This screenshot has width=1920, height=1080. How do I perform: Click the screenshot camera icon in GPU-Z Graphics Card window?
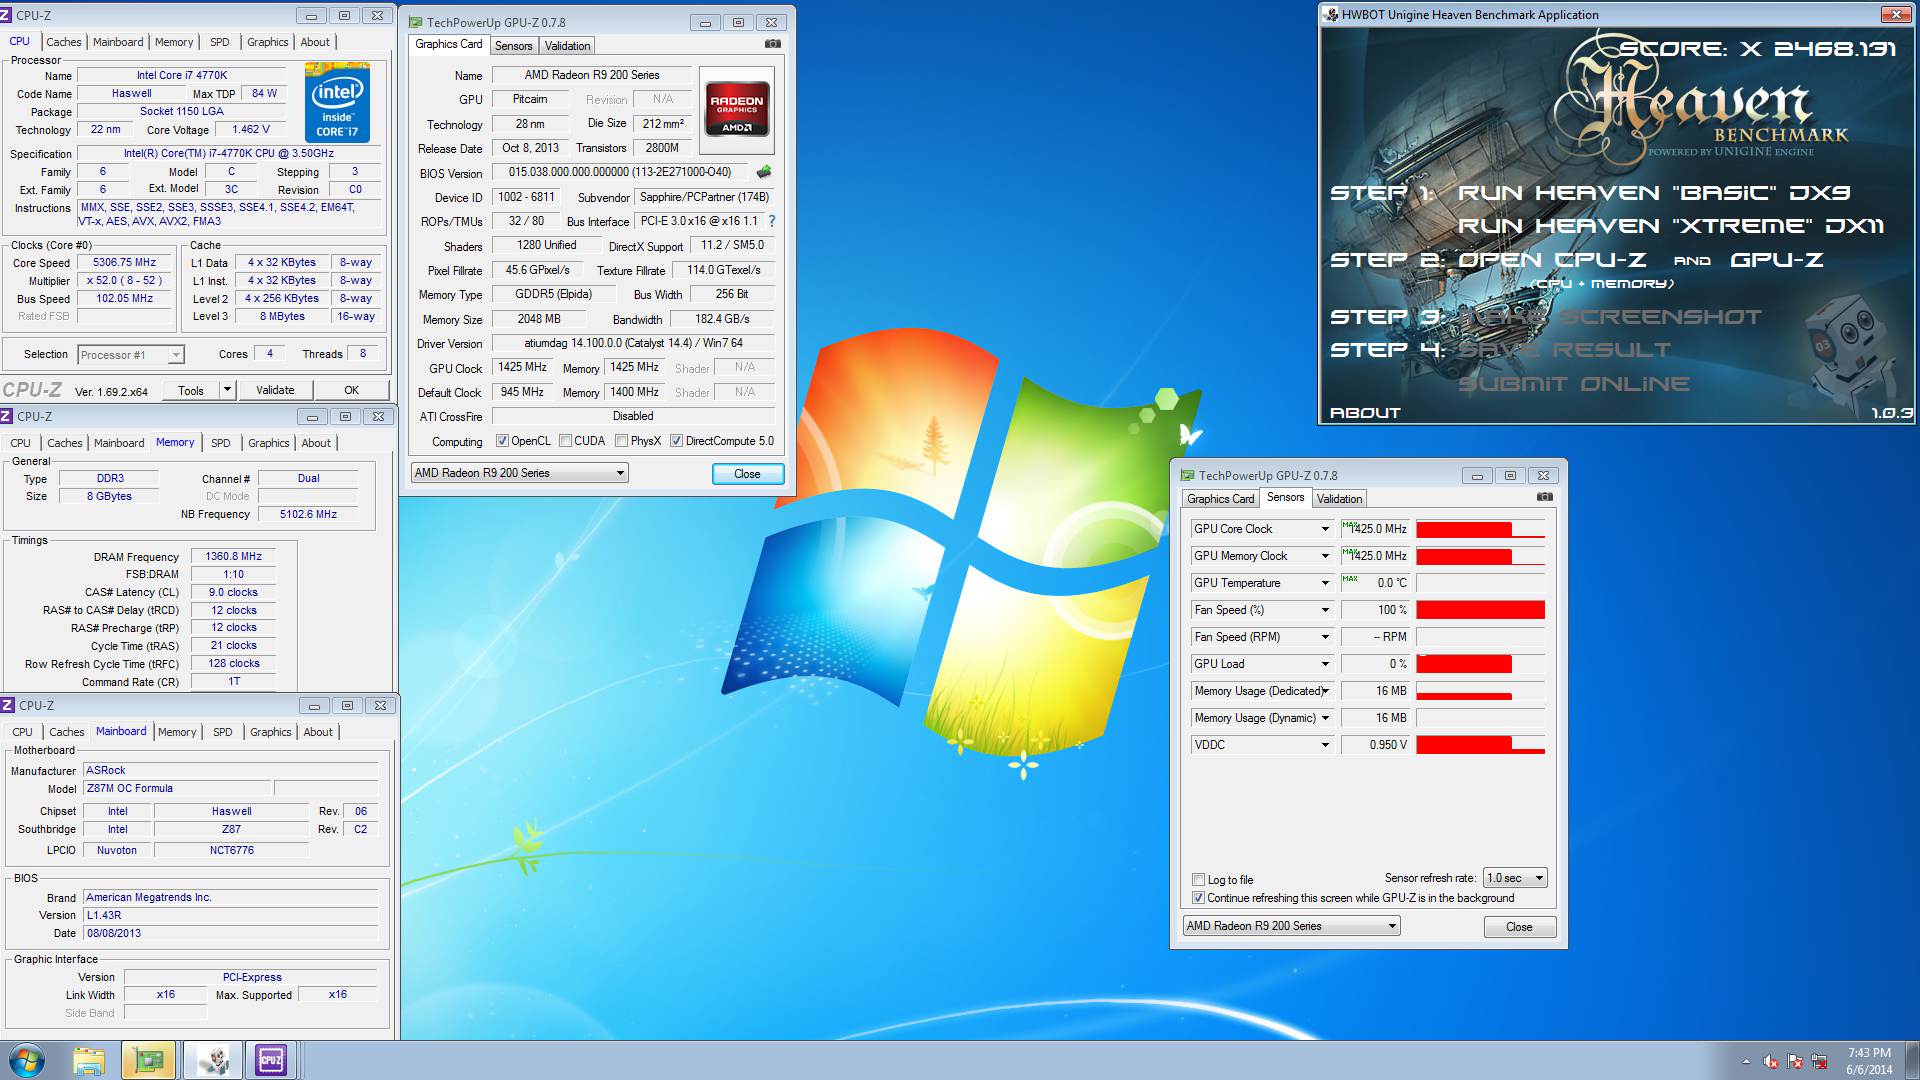point(772,44)
